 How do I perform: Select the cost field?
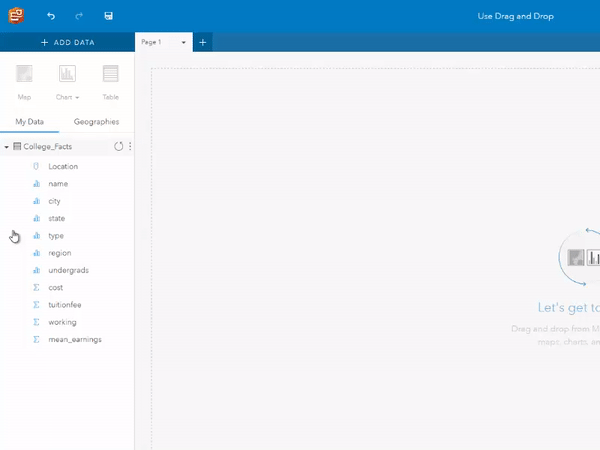55,288
